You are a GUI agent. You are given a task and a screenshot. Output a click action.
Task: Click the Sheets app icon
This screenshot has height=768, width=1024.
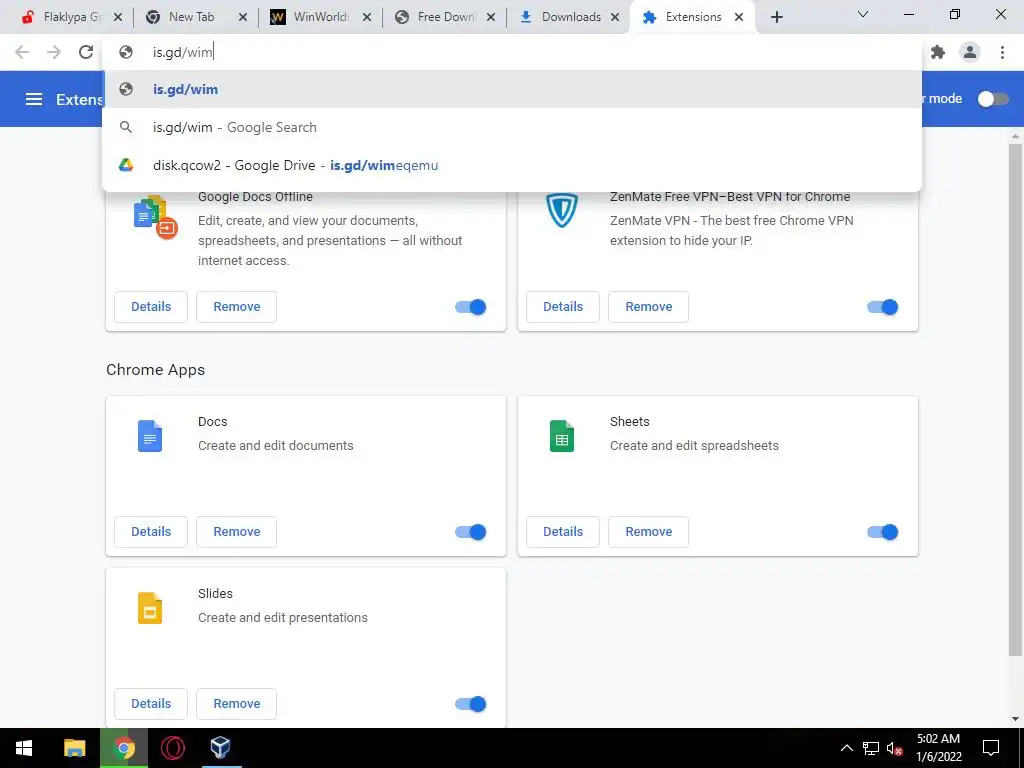coord(562,436)
